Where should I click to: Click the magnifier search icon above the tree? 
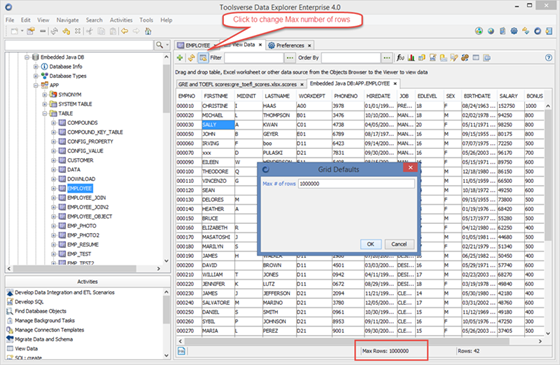tap(159, 45)
